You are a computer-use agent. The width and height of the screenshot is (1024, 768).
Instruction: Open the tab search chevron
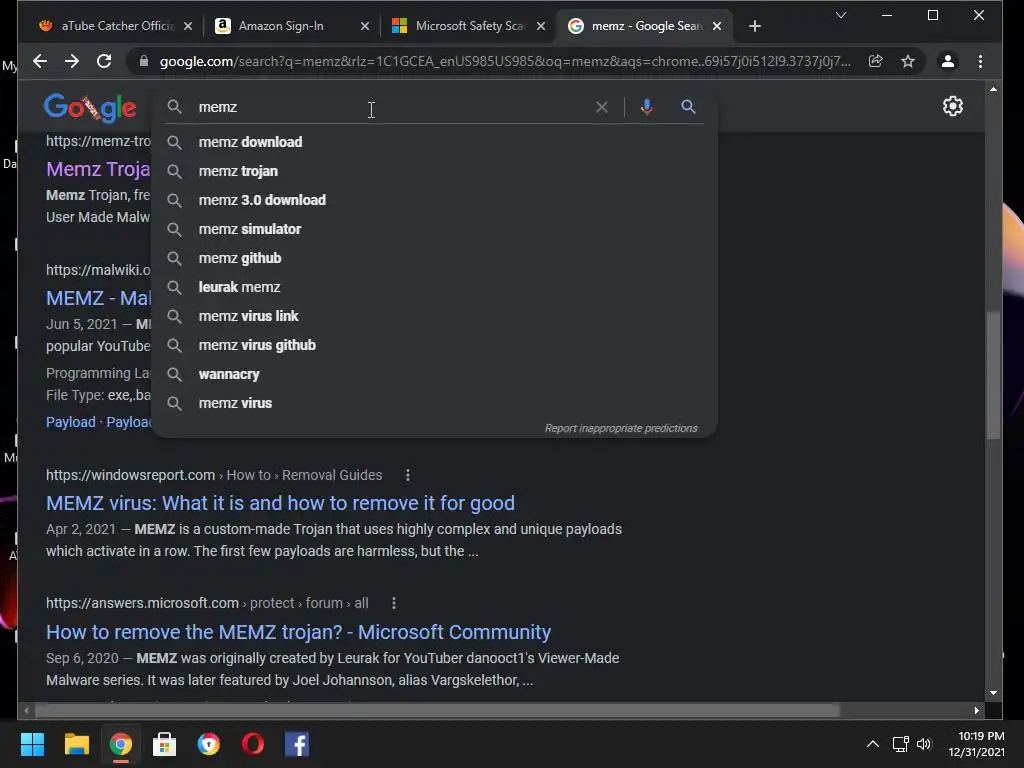coord(841,15)
